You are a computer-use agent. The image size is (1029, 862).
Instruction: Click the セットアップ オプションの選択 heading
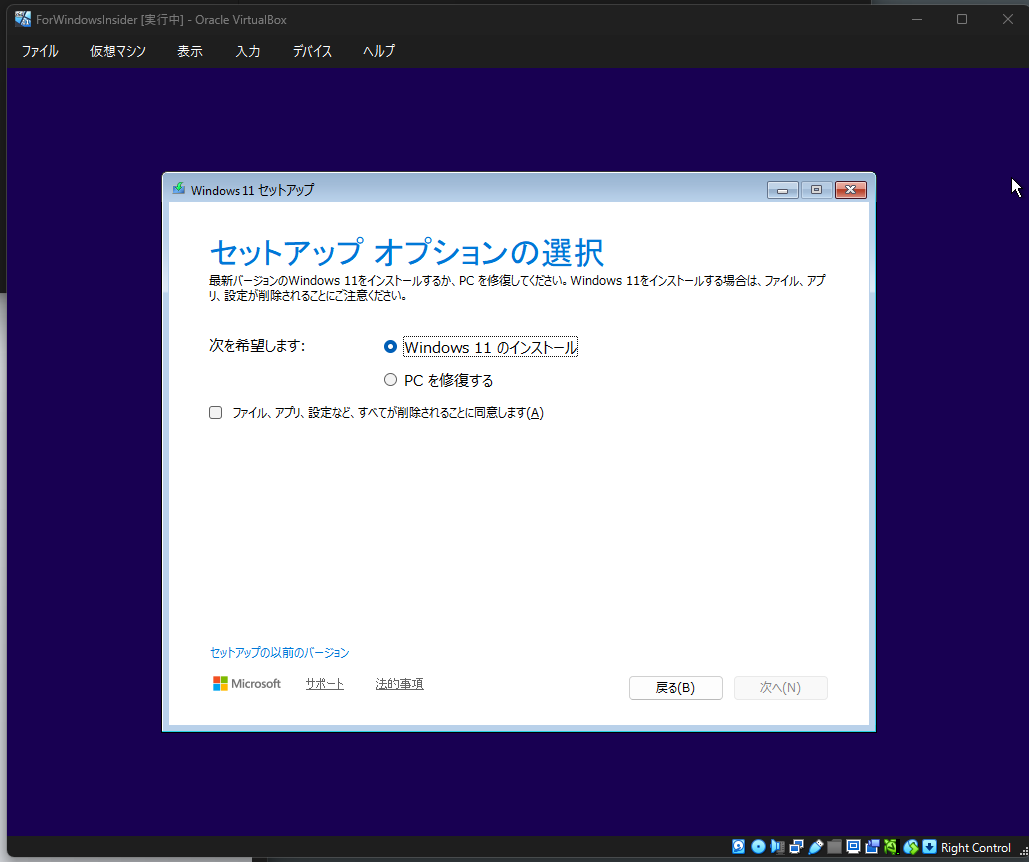coord(407,252)
